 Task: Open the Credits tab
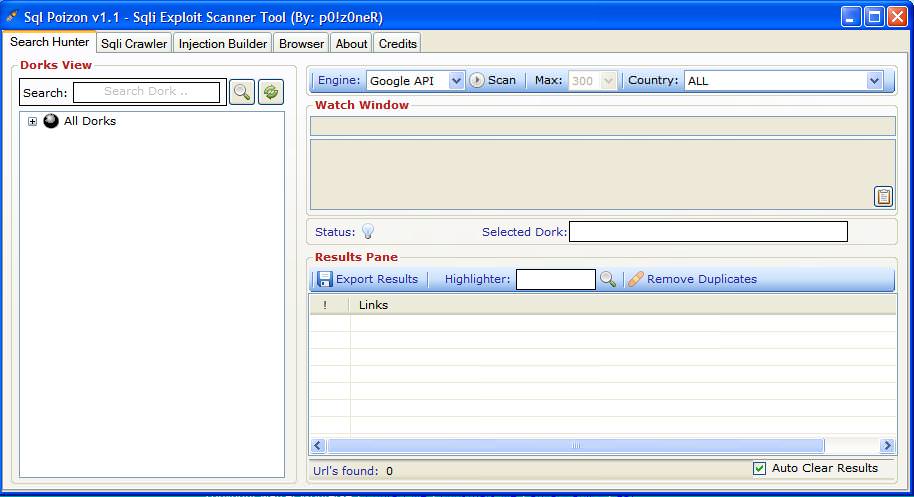[398, 44]
